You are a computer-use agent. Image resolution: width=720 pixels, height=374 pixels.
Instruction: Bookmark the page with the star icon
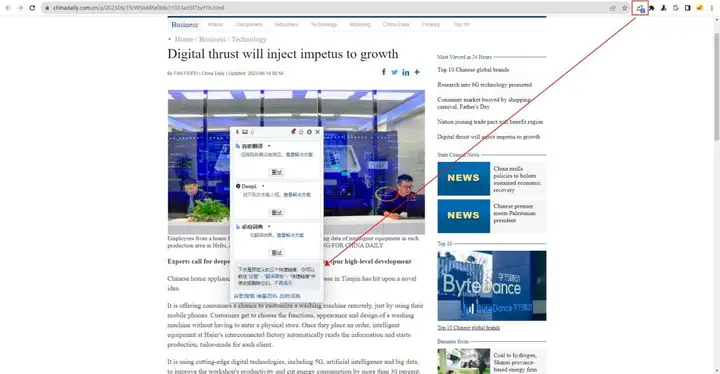coord(624,8)
